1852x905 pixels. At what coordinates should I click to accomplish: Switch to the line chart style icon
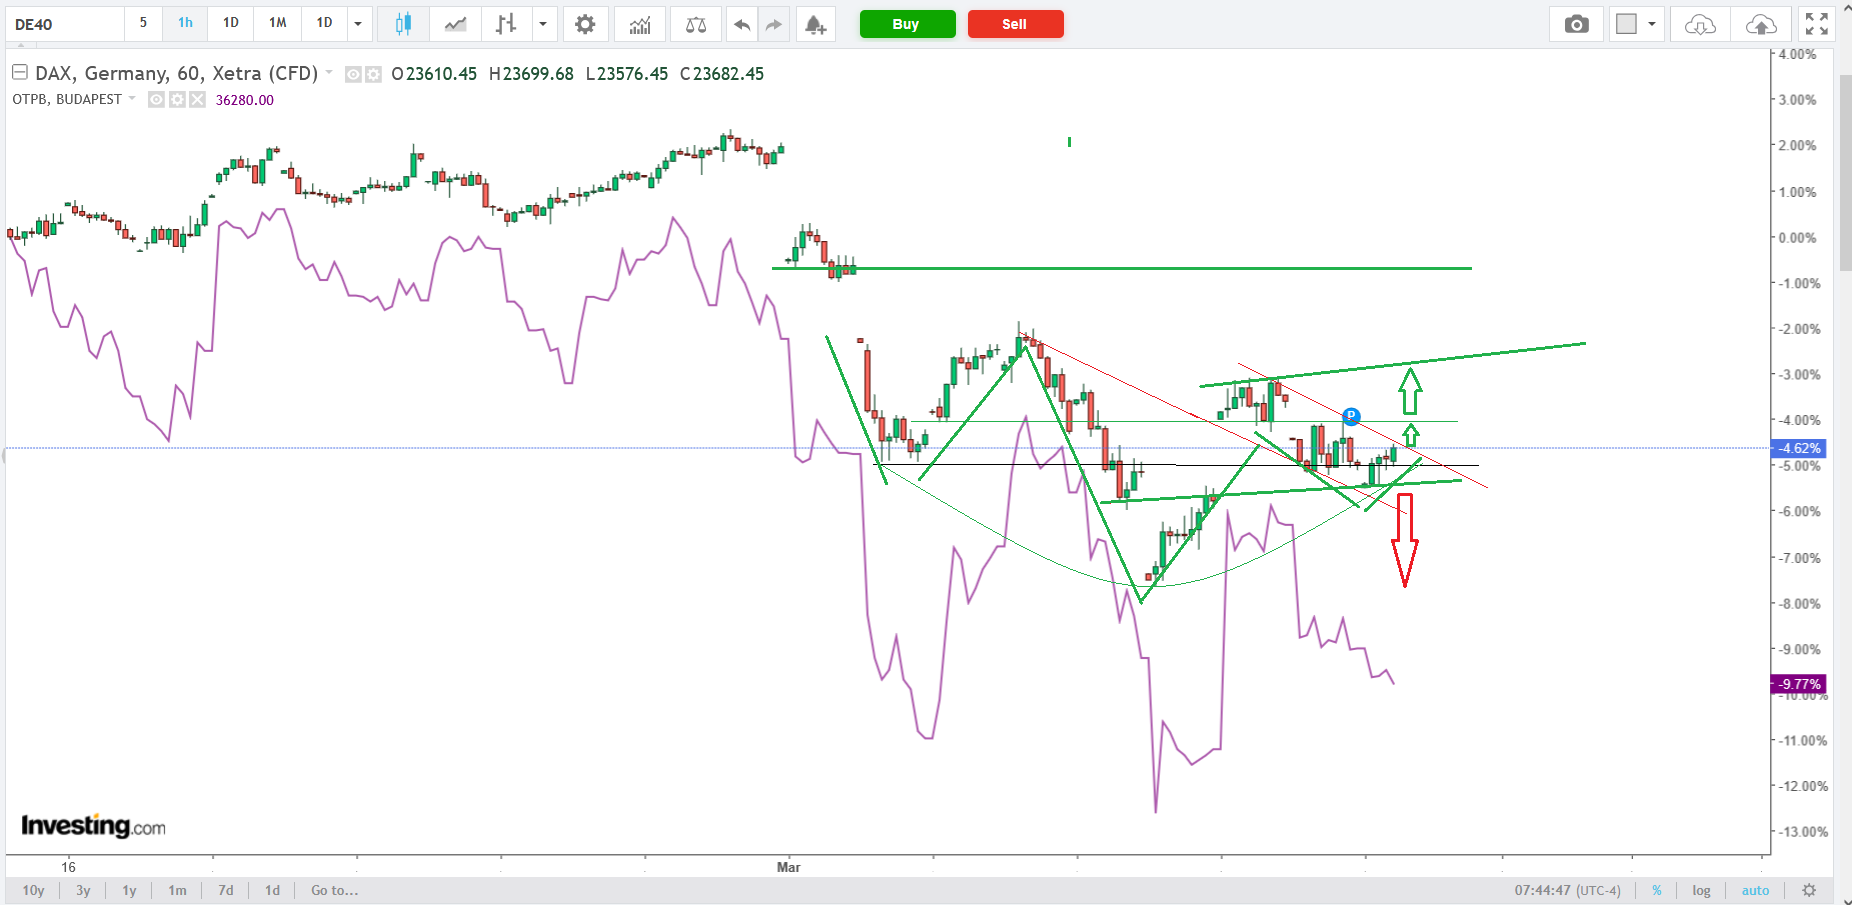(455, 24)
